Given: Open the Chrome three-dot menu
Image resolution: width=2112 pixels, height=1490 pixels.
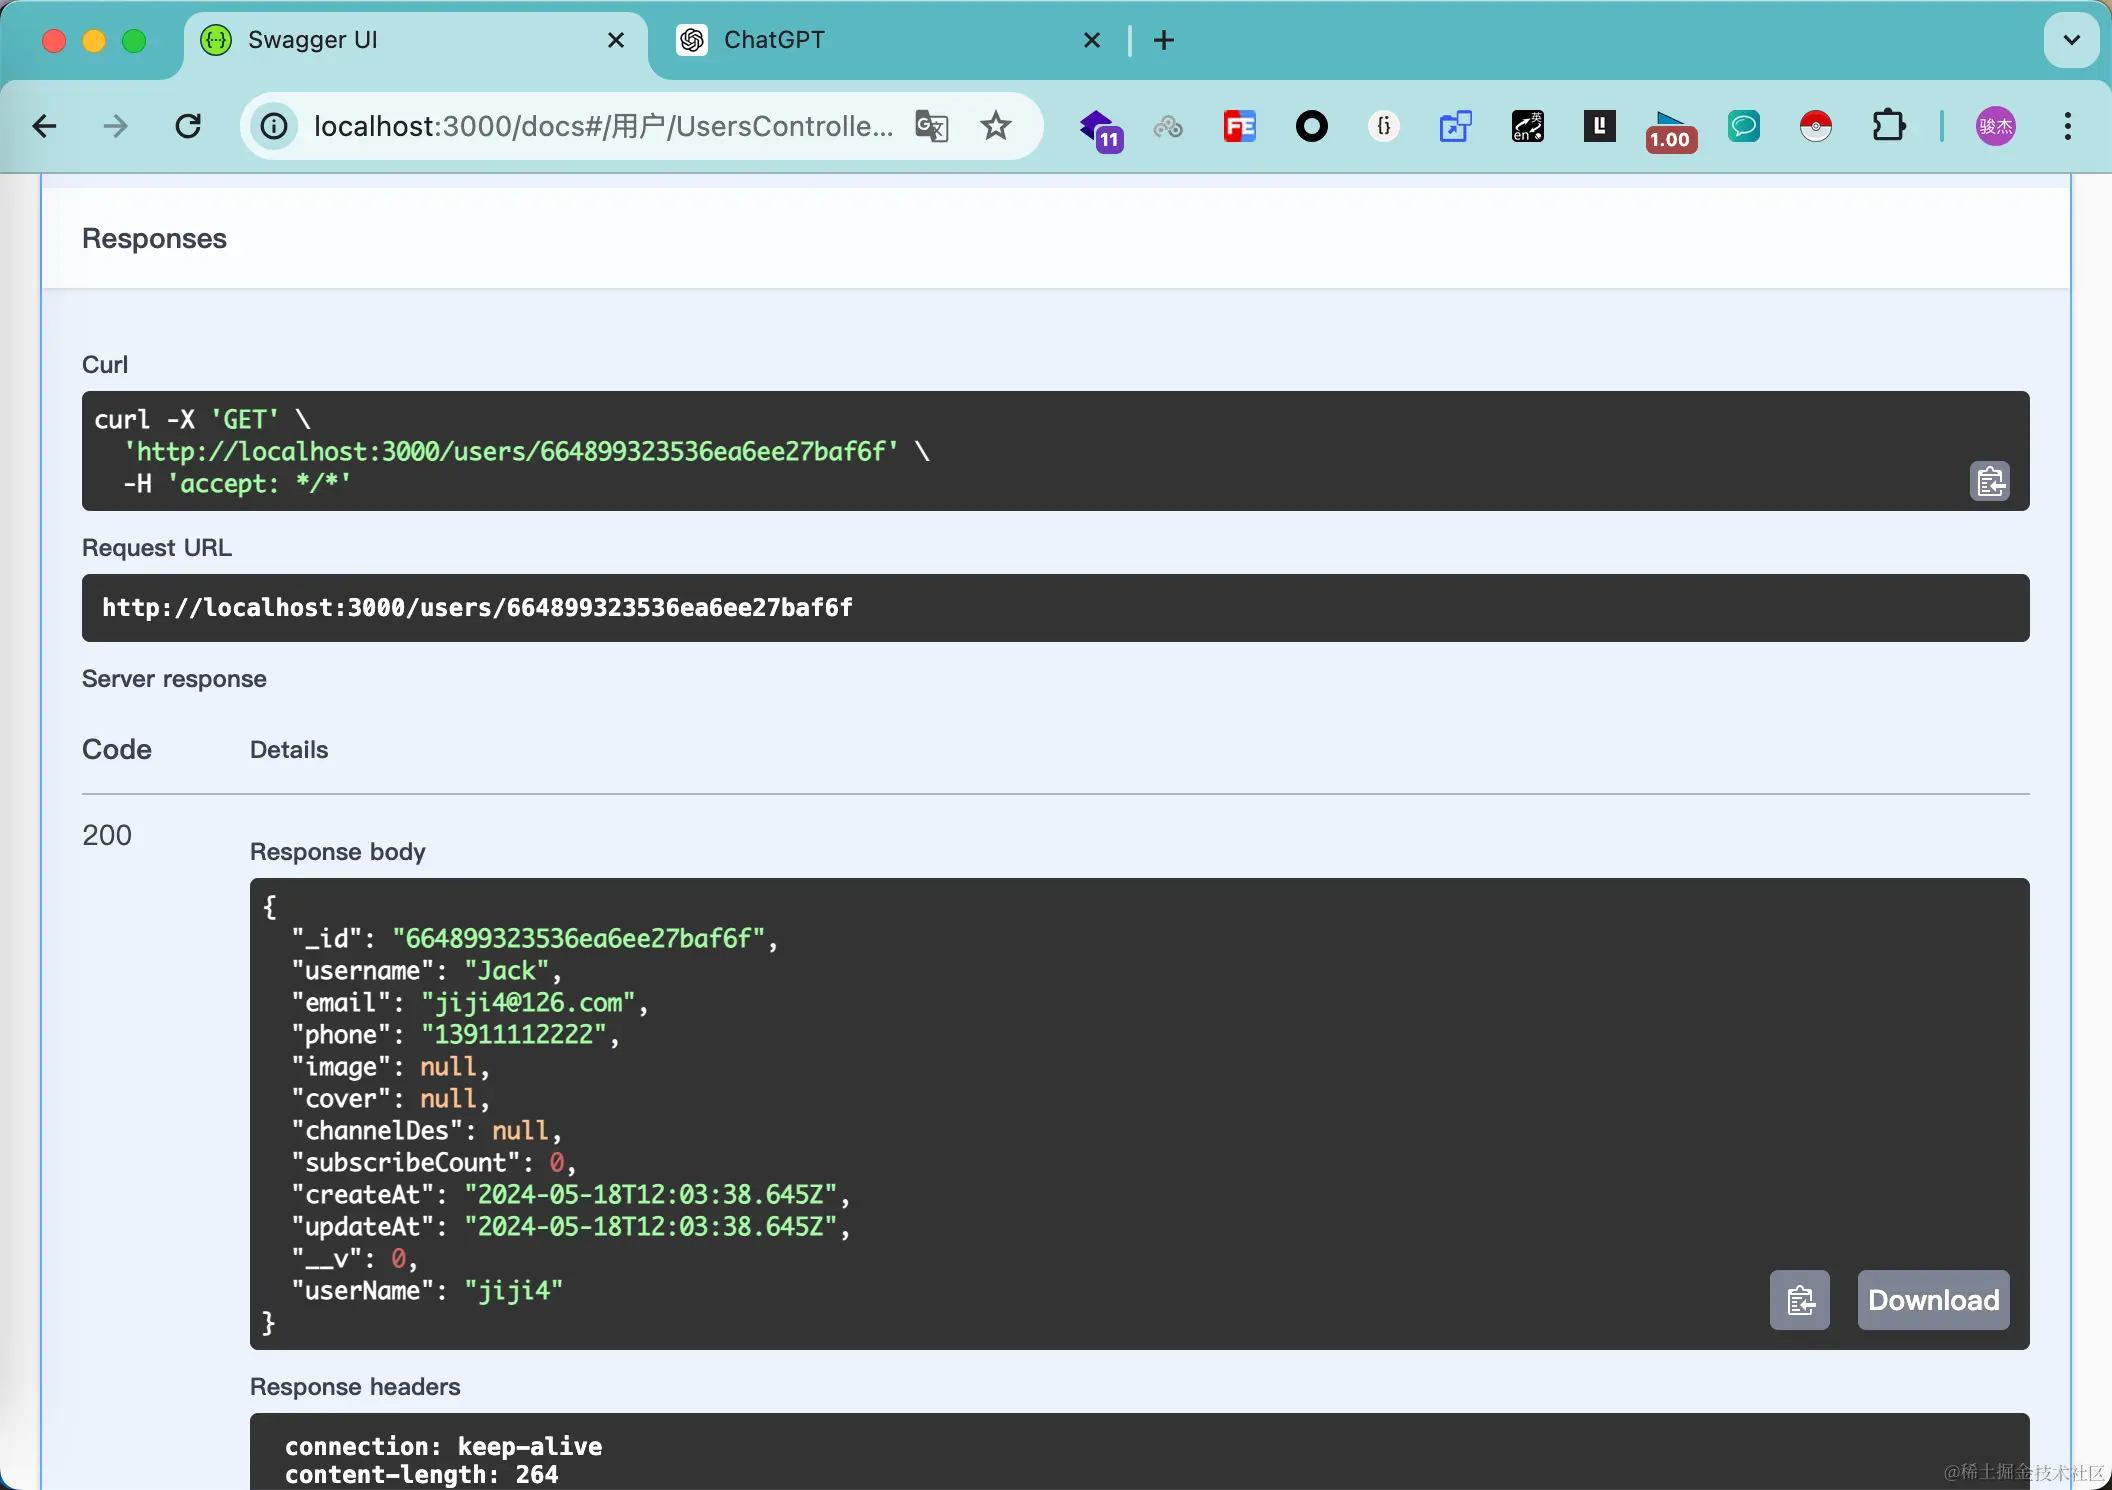Looking at the screenshot, I should click(2067, 127).
